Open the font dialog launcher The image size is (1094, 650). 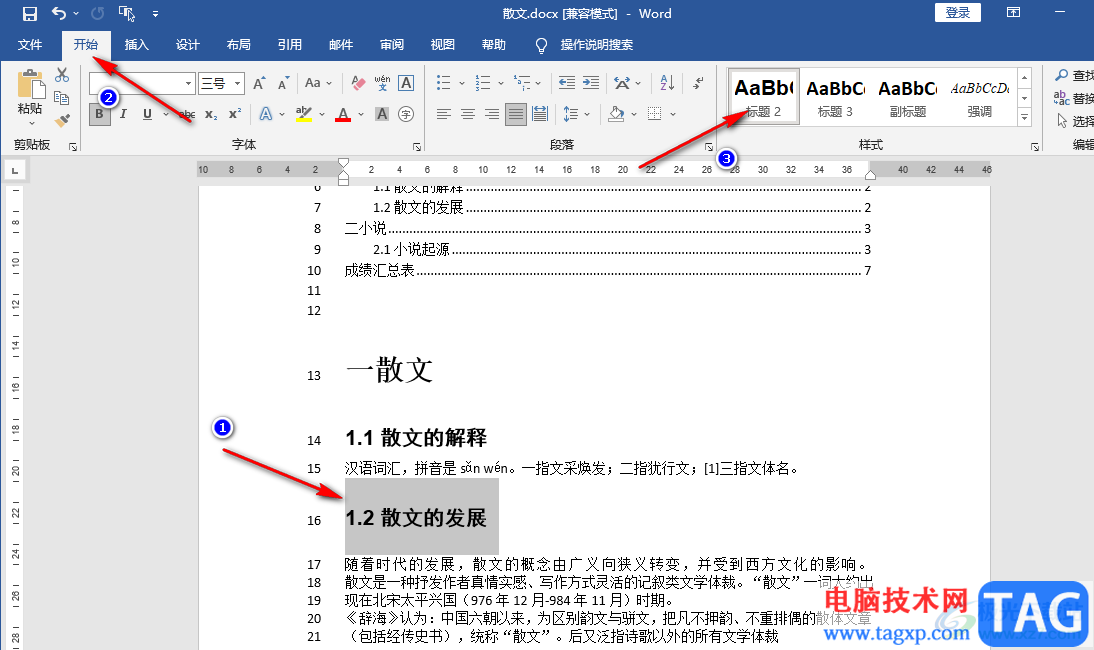pyautogui.click(x=417, y=146)
